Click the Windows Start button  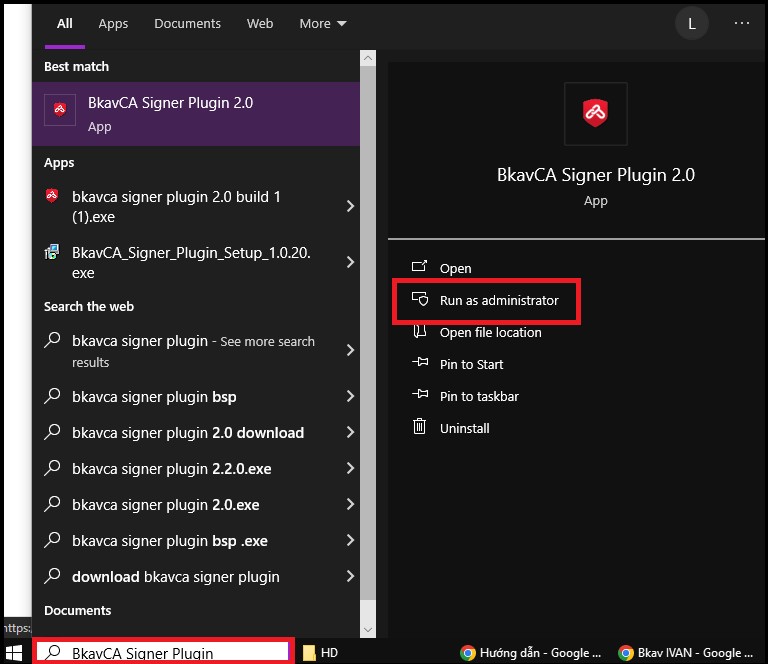click(15, 653)
